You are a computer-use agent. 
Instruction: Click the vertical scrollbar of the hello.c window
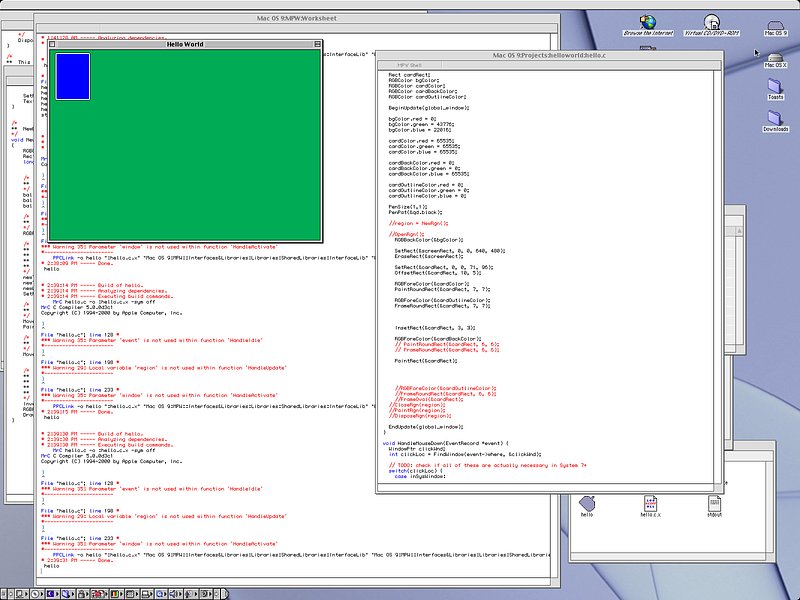pyautogui.click(x=718, y=276)
